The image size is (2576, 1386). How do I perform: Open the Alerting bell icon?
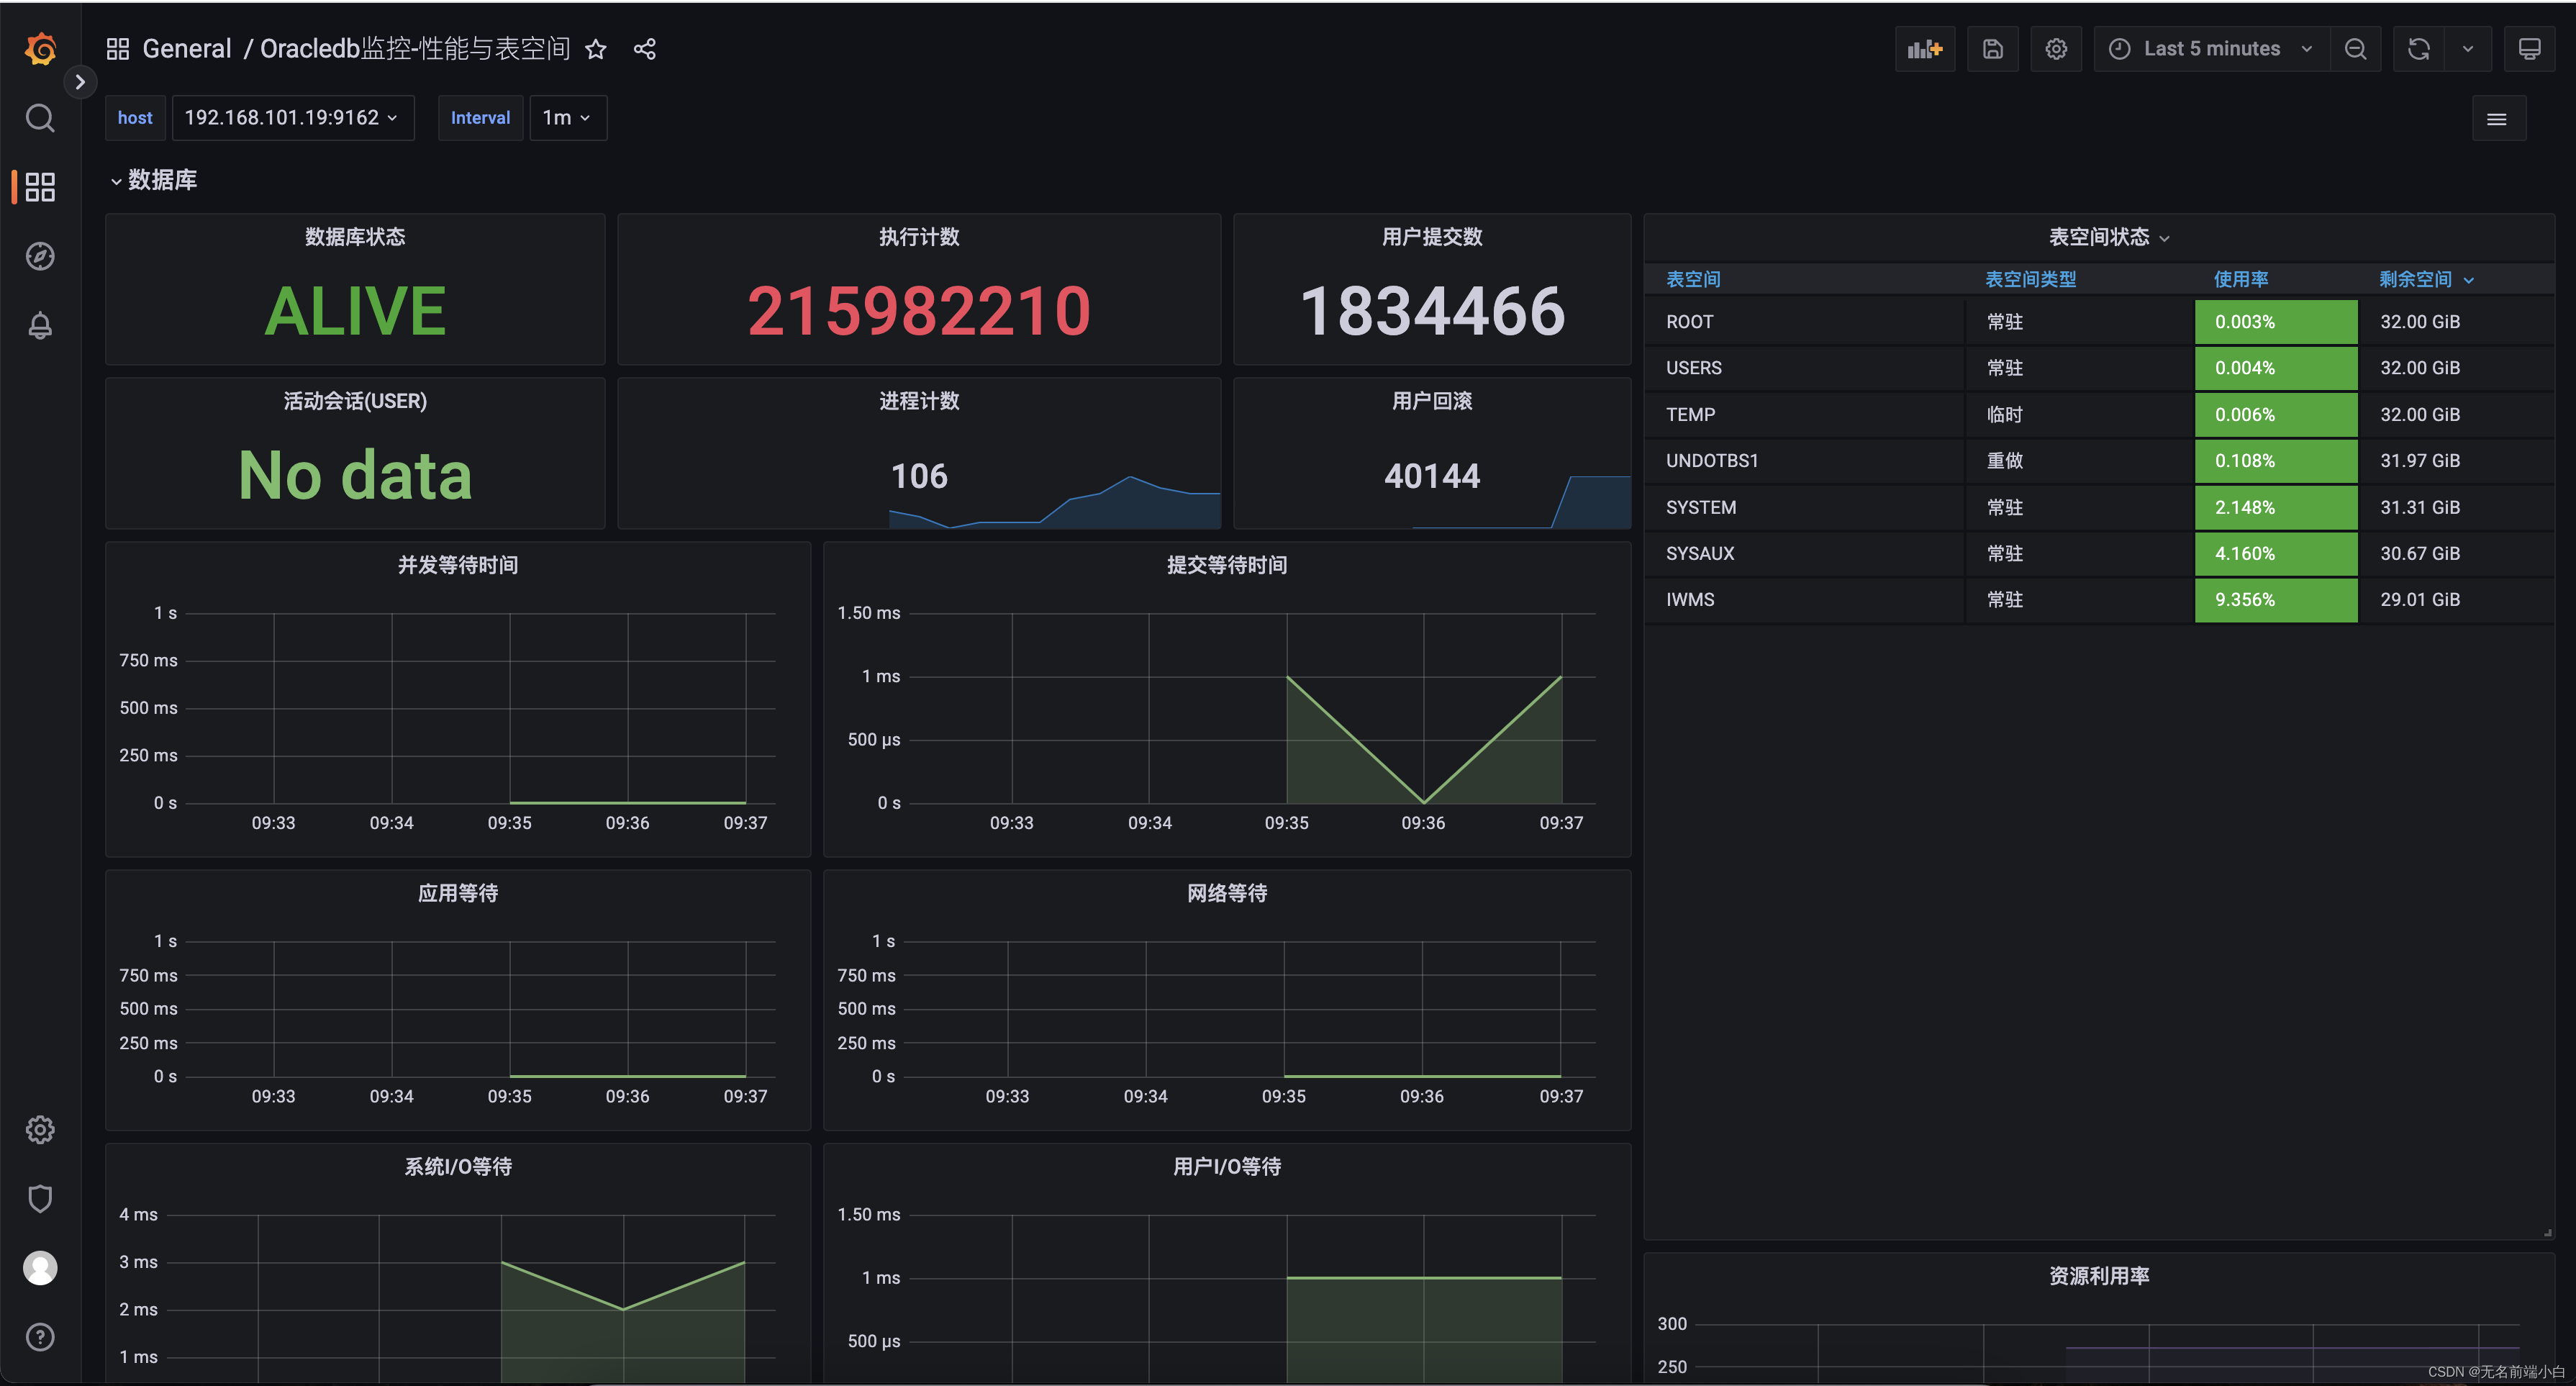click(x=40, y=325)
